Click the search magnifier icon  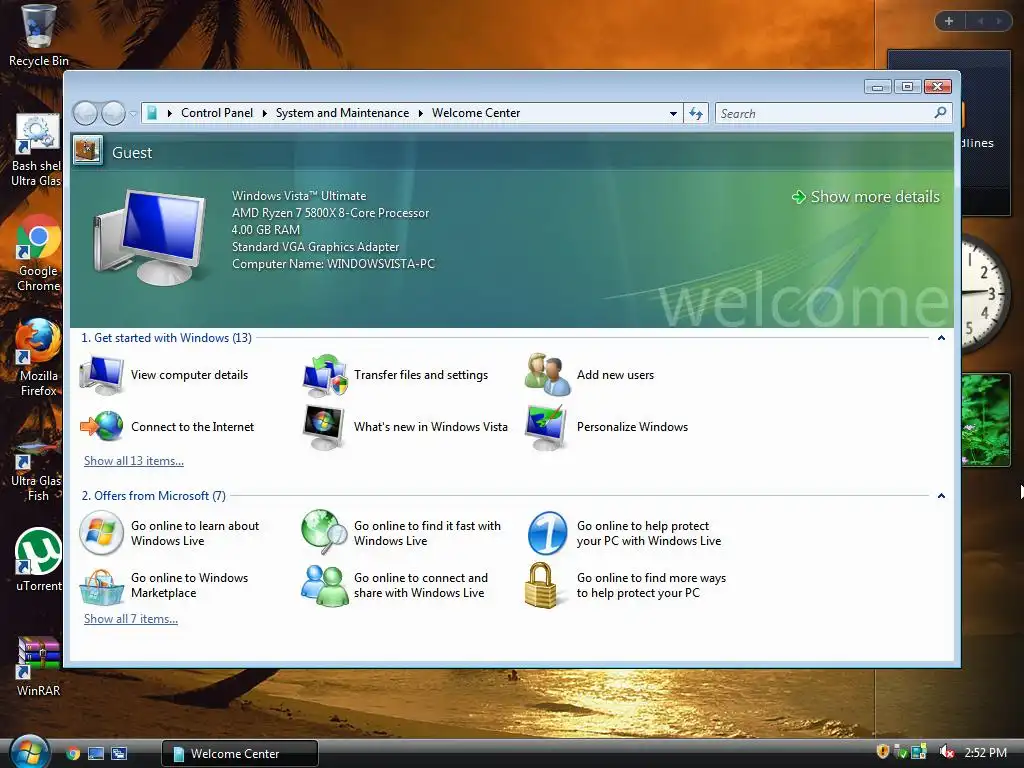click(x=940, y=113)
